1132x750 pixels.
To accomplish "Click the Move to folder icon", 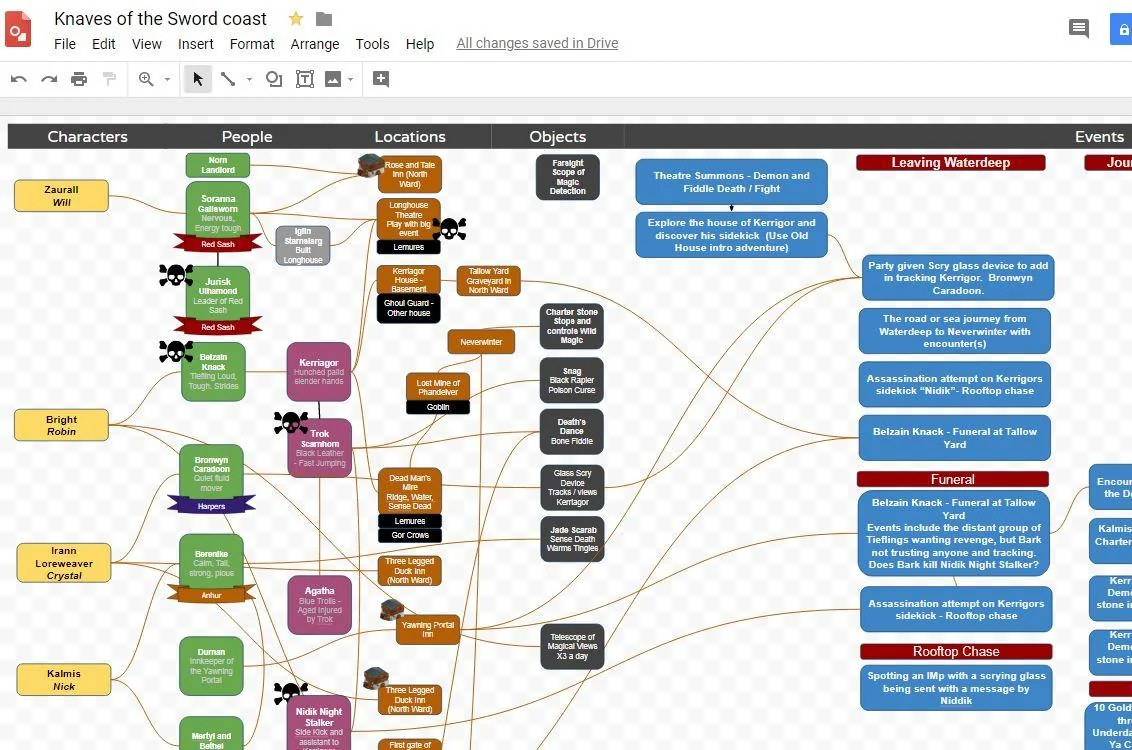I will tap(324, 19).
